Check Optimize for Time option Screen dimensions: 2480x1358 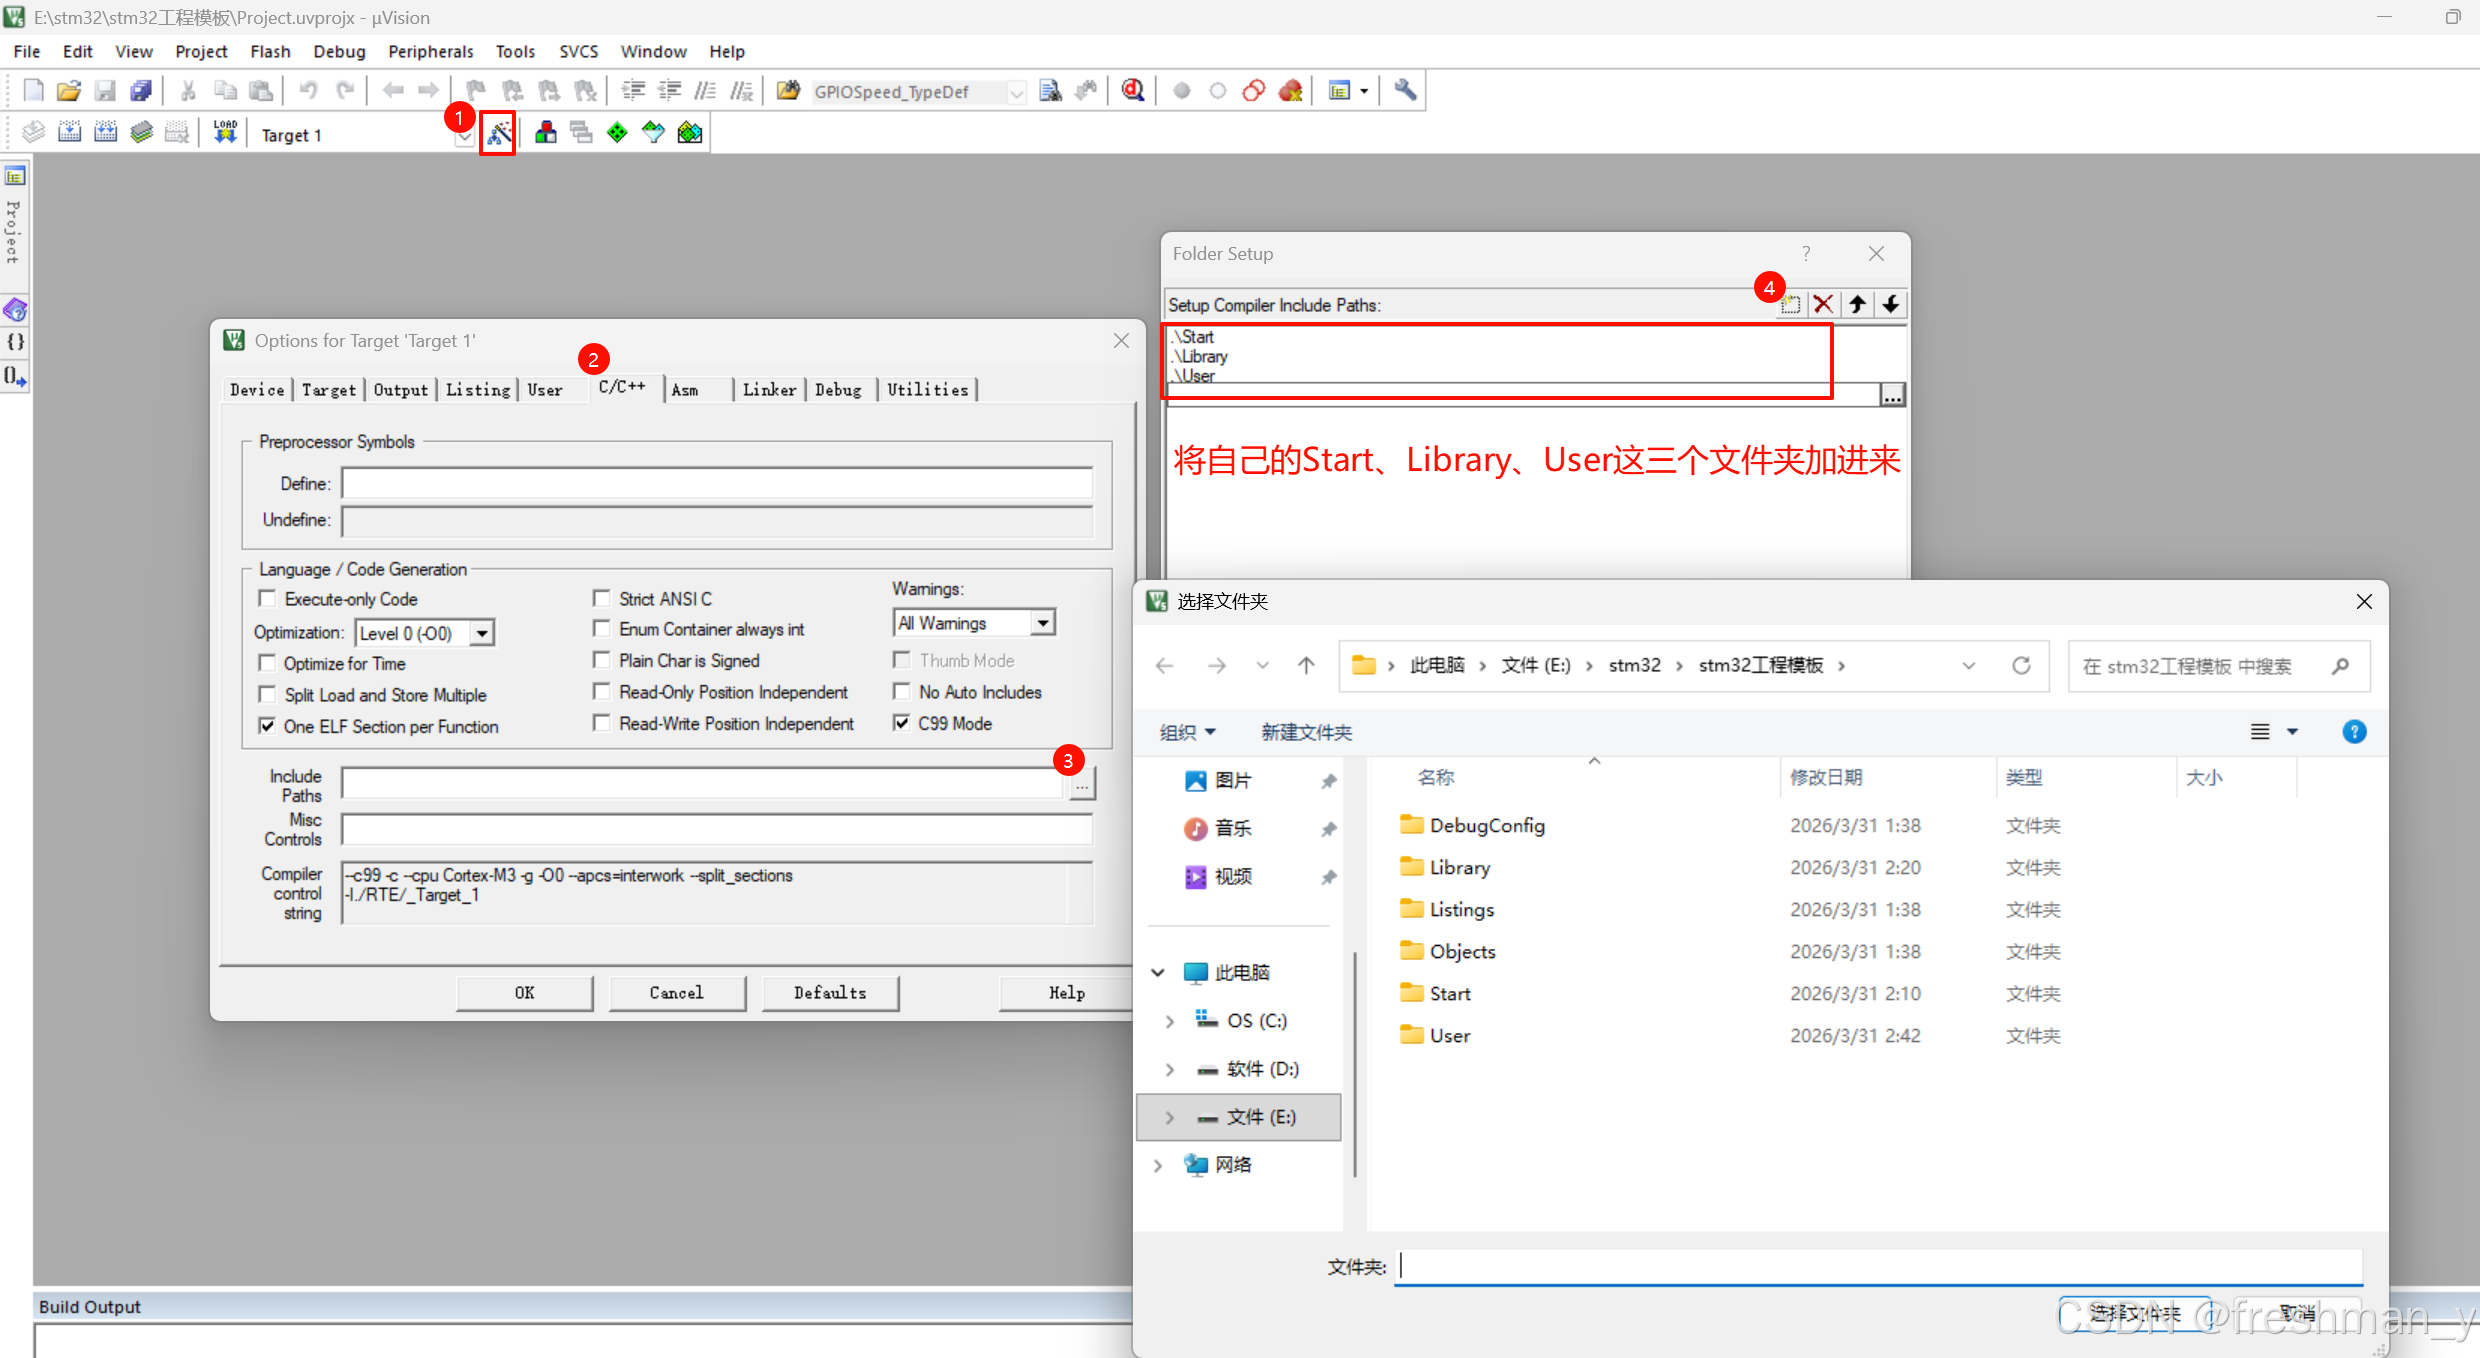(x=268, y=663)
